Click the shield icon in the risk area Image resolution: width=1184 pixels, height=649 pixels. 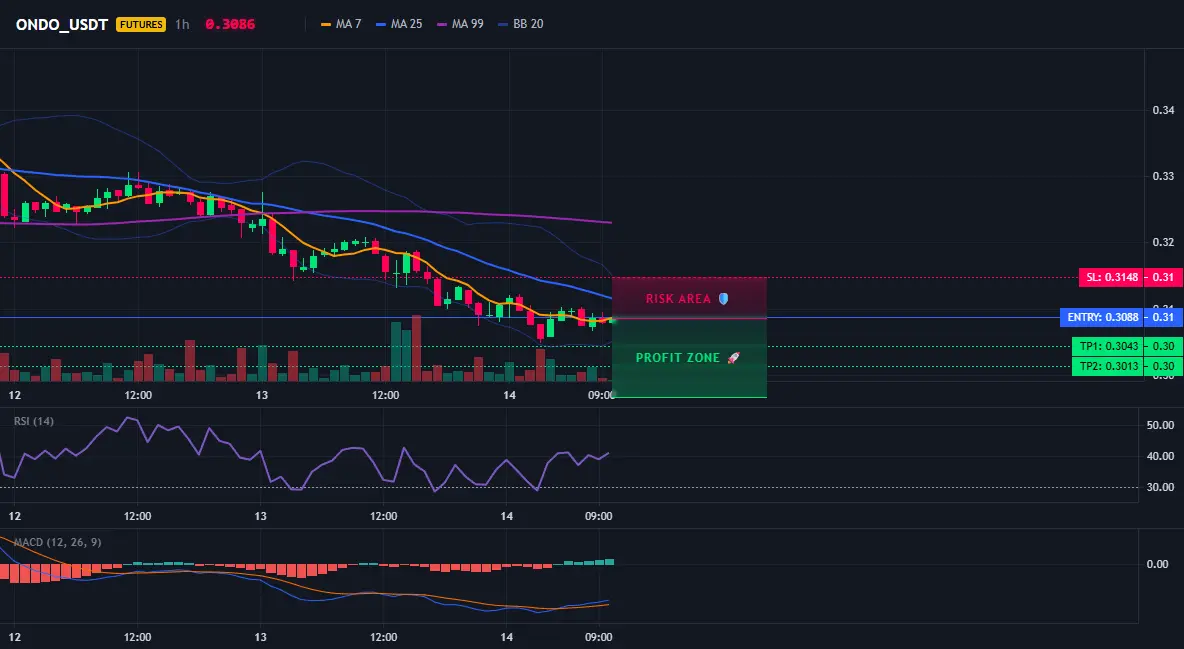[x=723, y=298]
